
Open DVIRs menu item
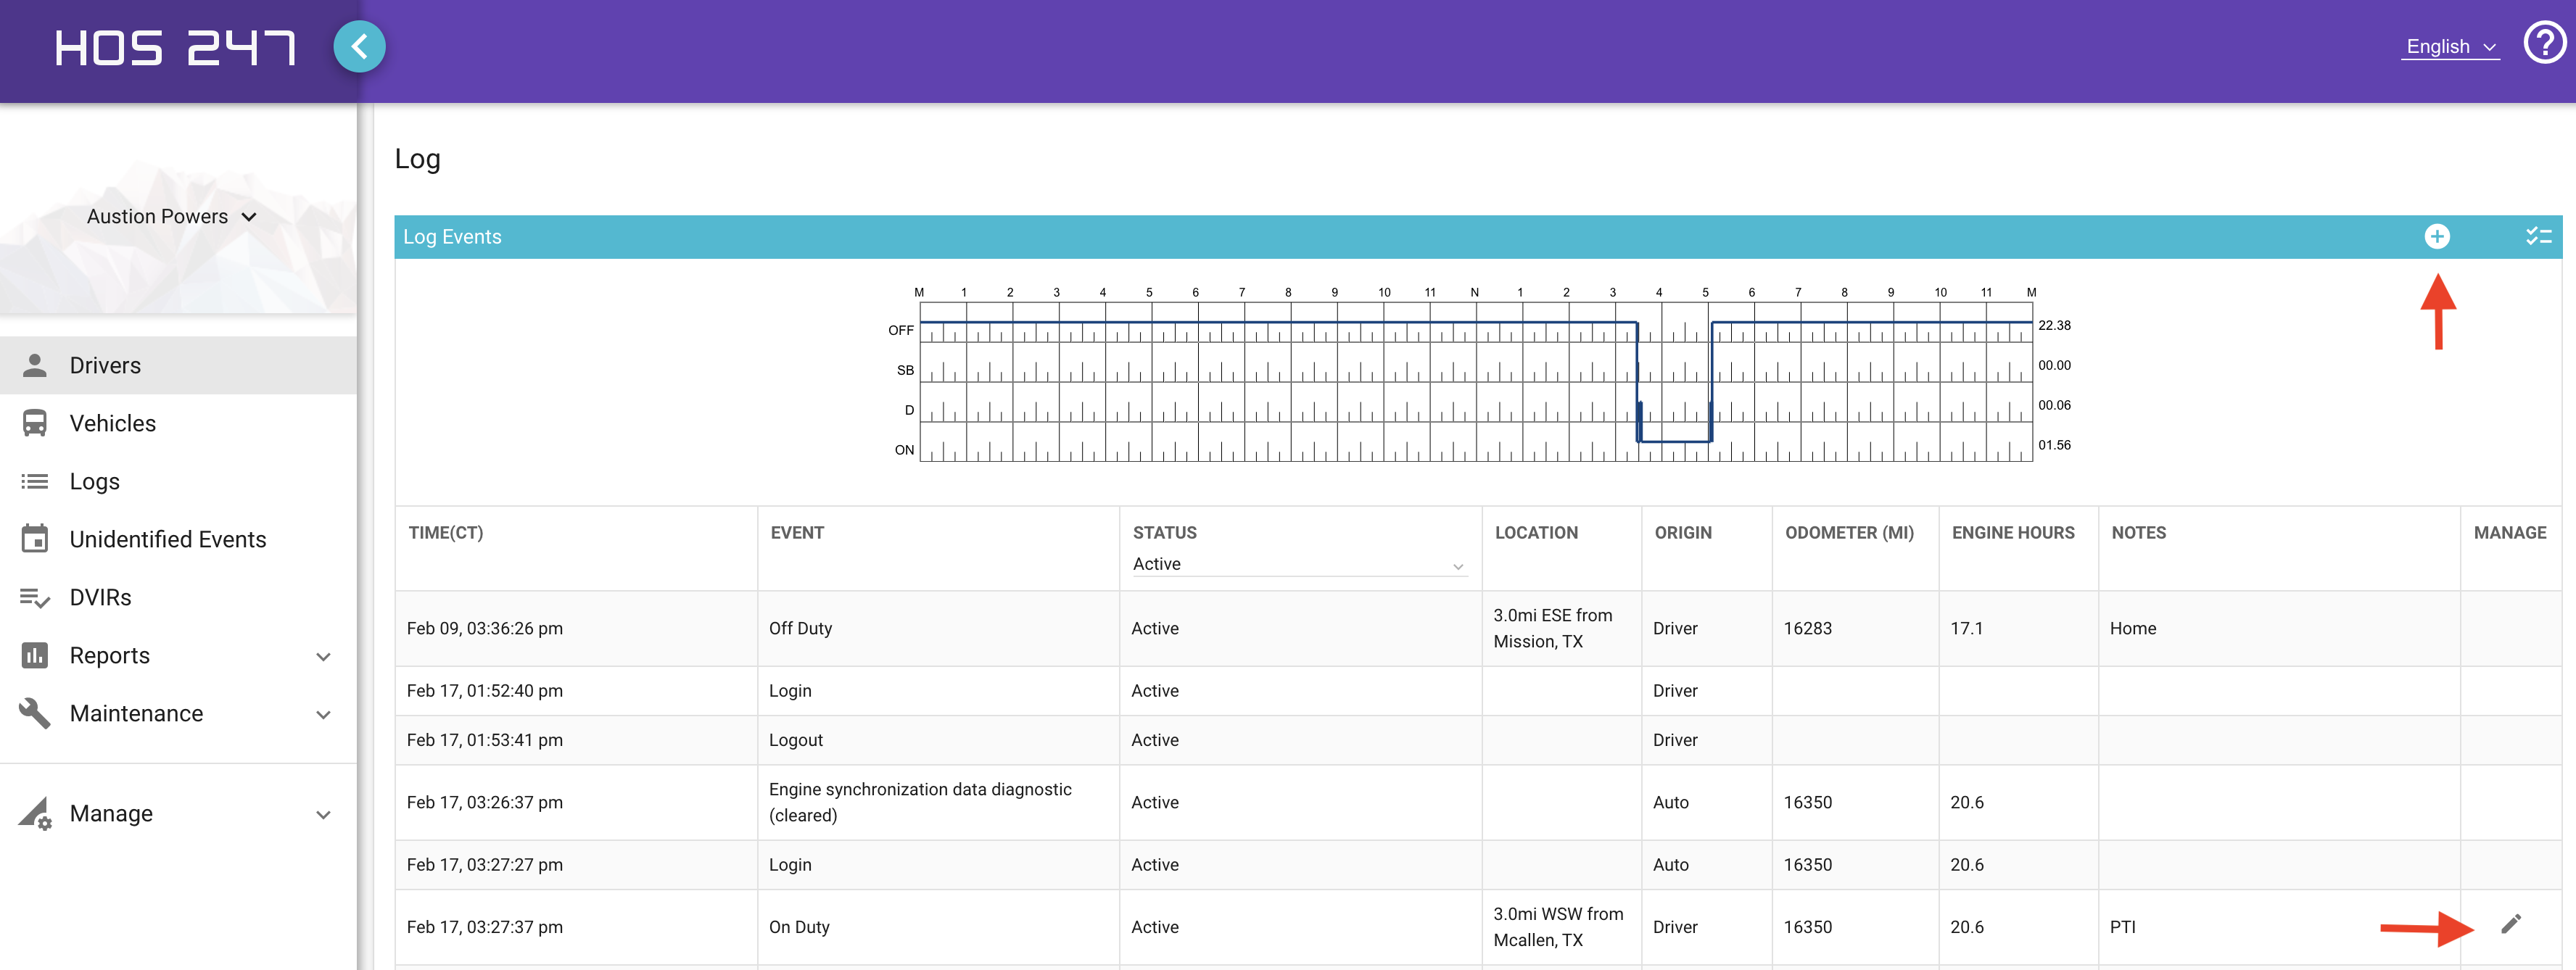coord(178,597)
